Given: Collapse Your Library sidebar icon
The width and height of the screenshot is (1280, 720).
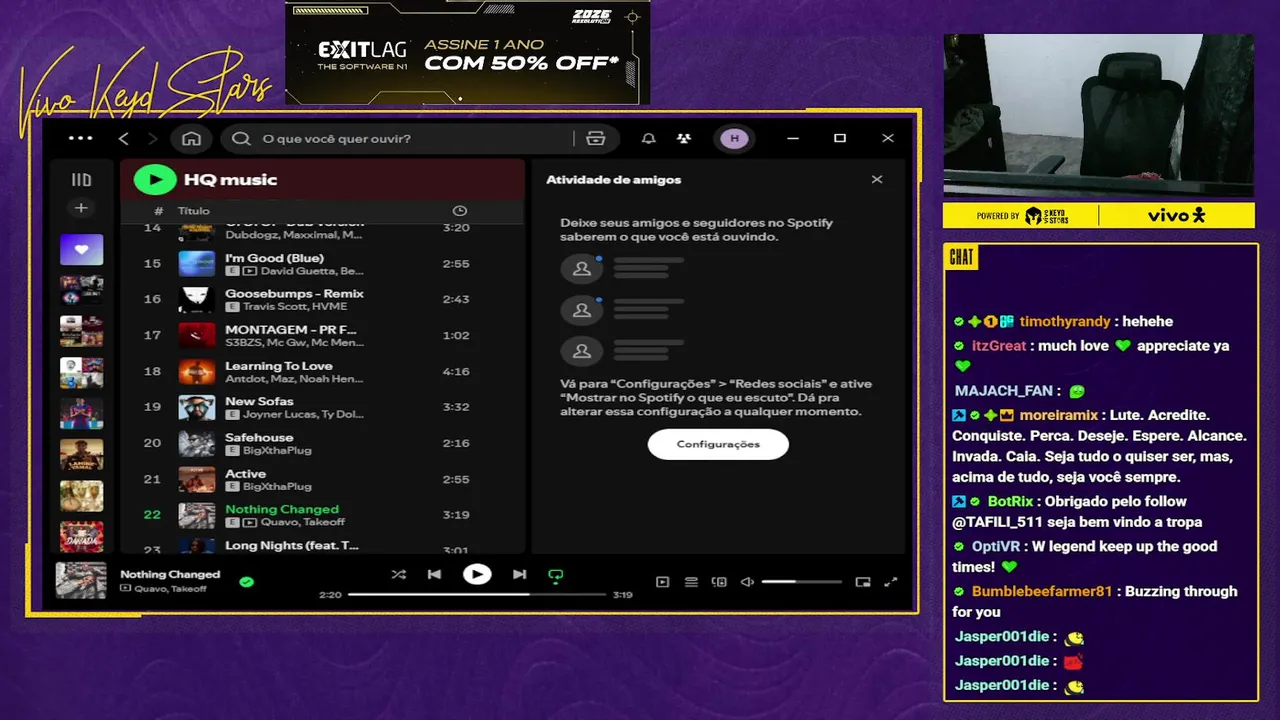Looking at the screenshot, I should tap(81, 180).
